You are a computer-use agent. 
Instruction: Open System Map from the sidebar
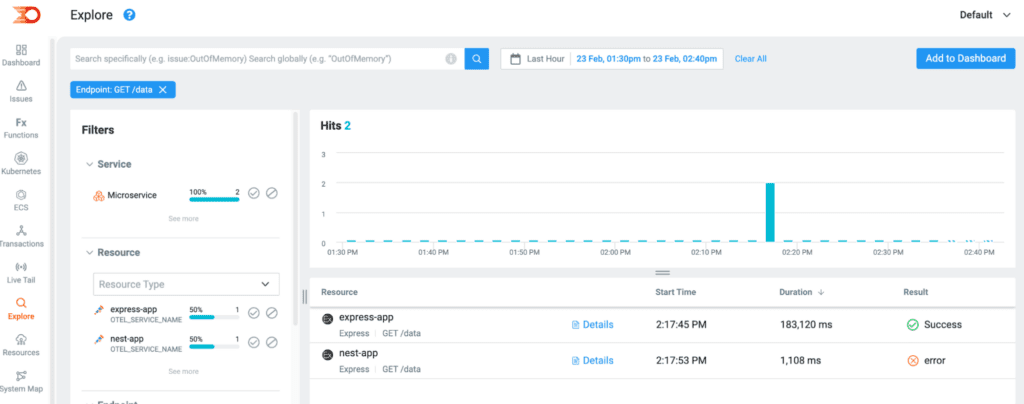click(21, 381)
